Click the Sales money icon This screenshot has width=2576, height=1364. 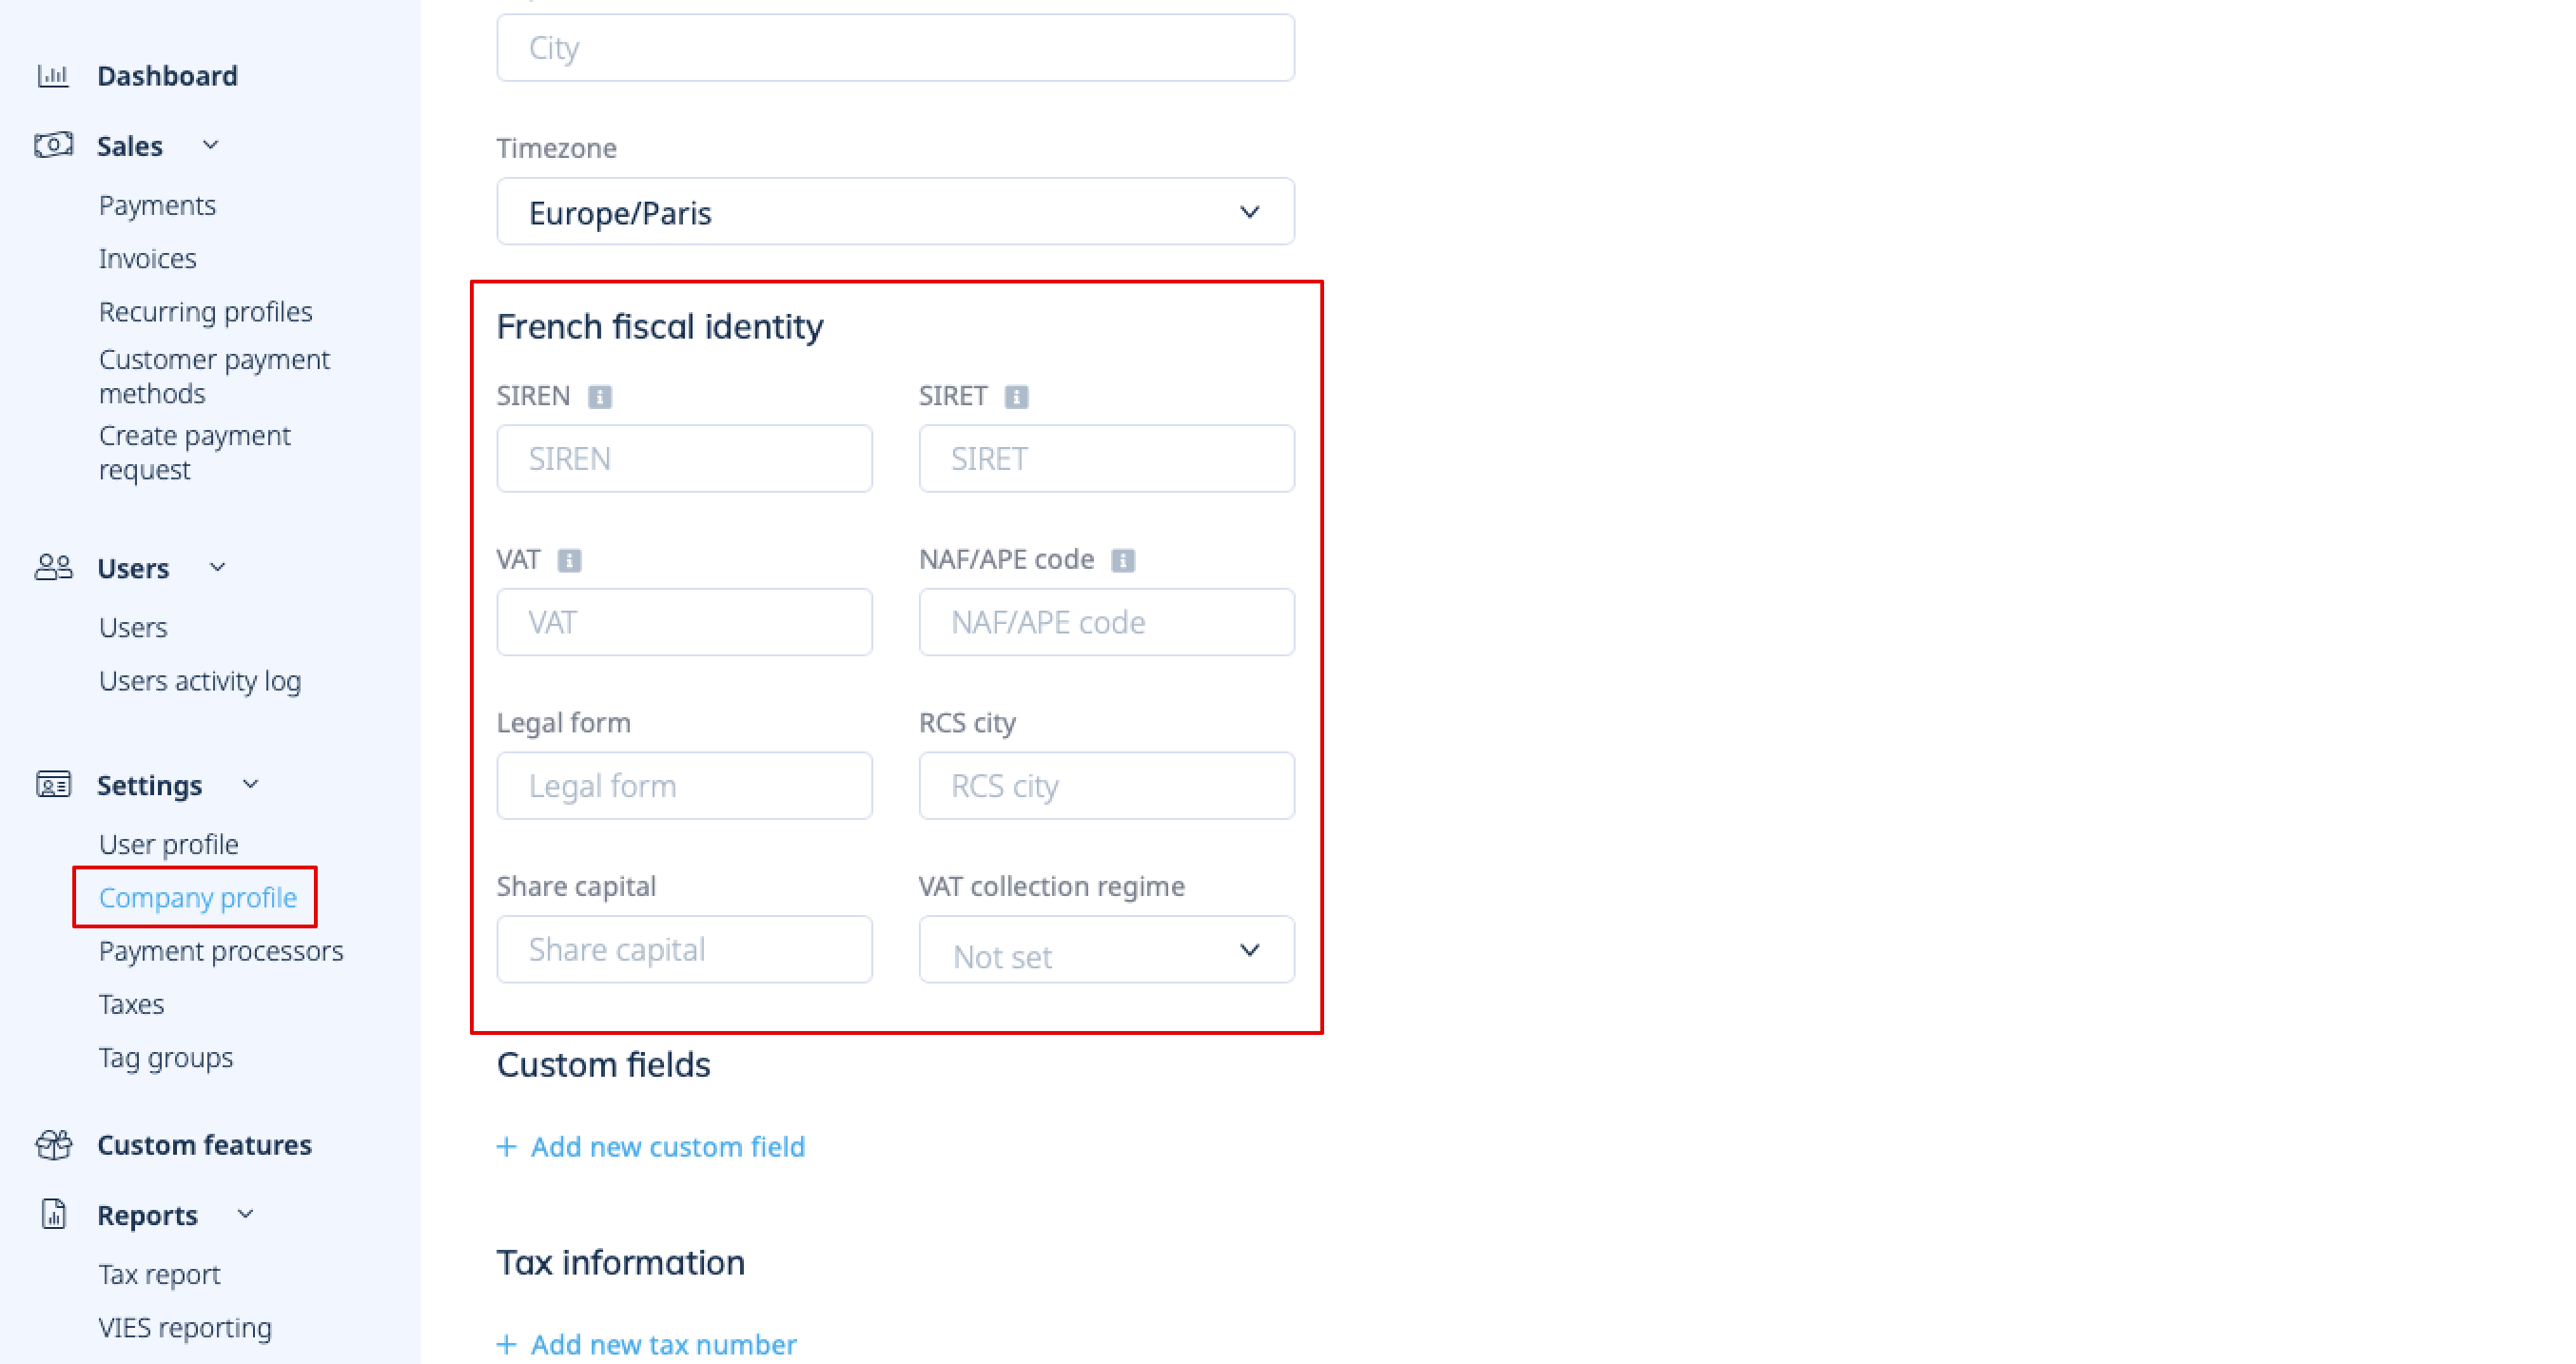(53, 146)
